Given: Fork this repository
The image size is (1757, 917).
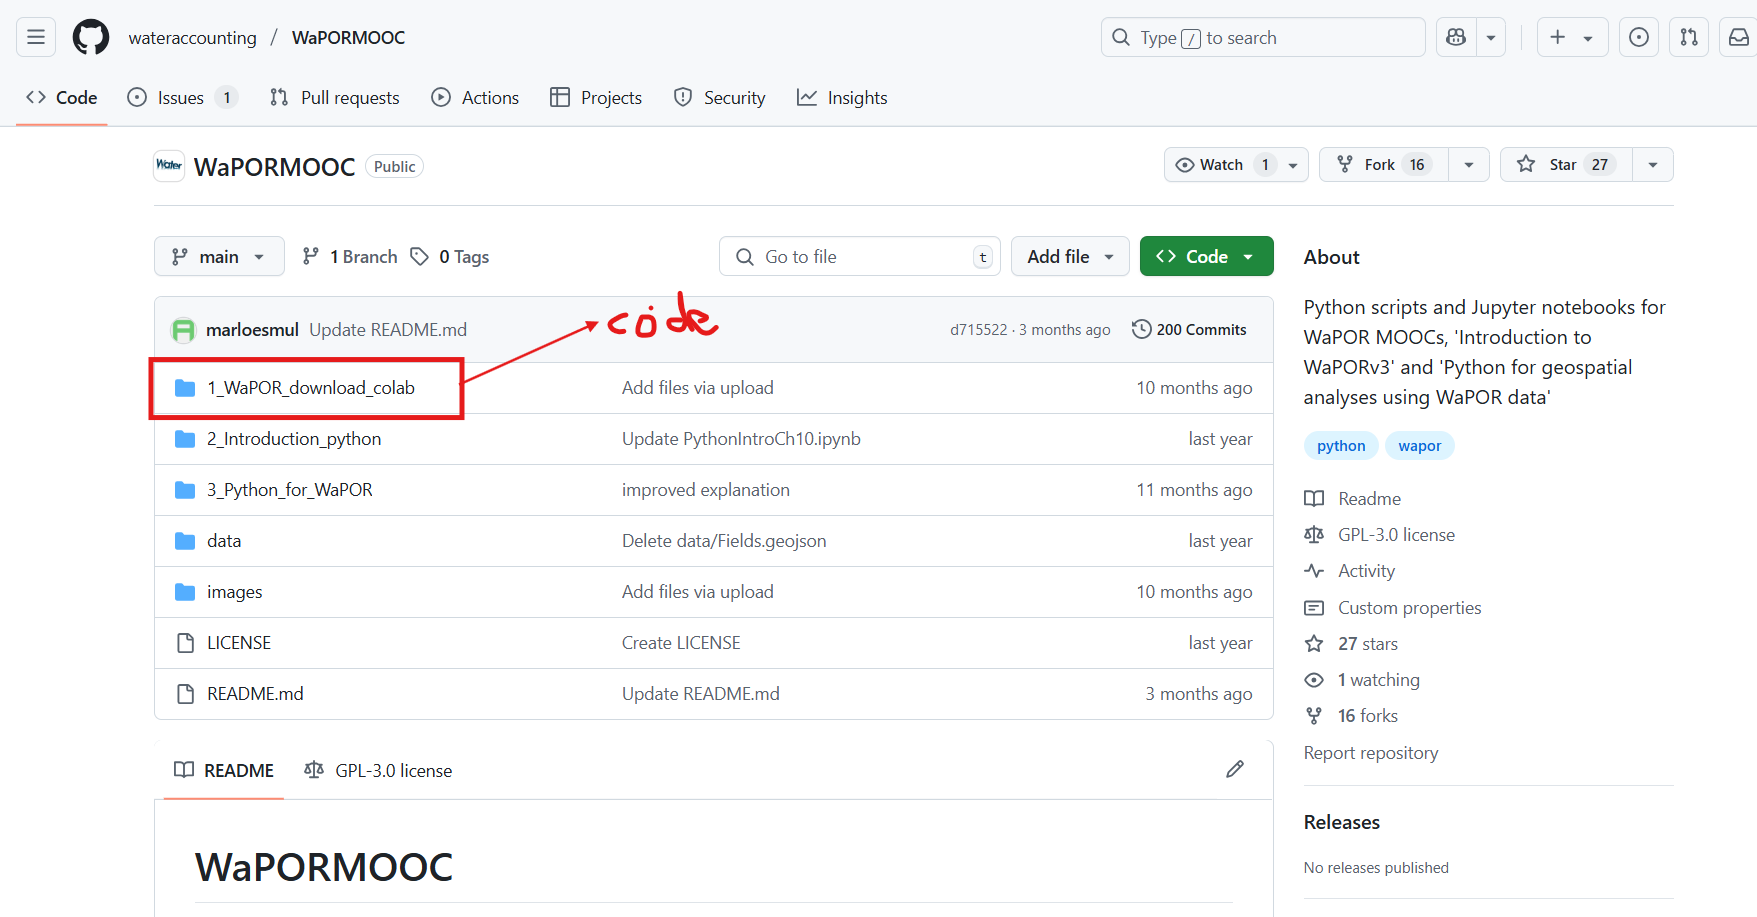Looking at the screenshot, I should (1384, 165).
